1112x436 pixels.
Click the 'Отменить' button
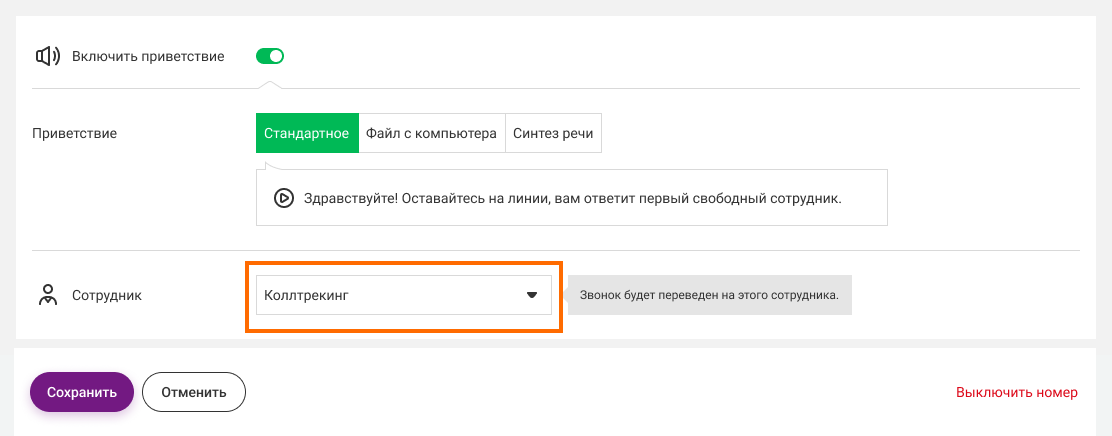tap(194, 392)
